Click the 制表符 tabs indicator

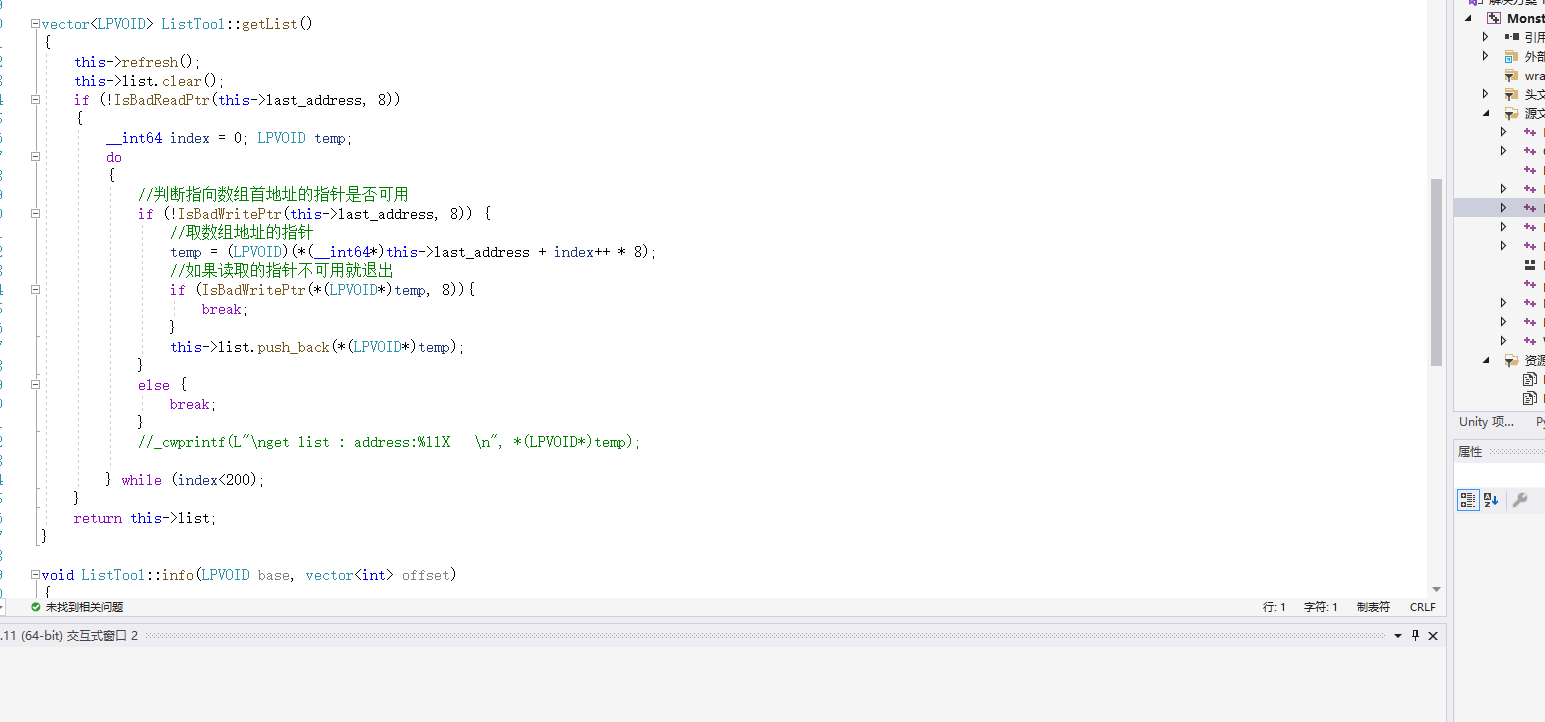coord(1373,607)
